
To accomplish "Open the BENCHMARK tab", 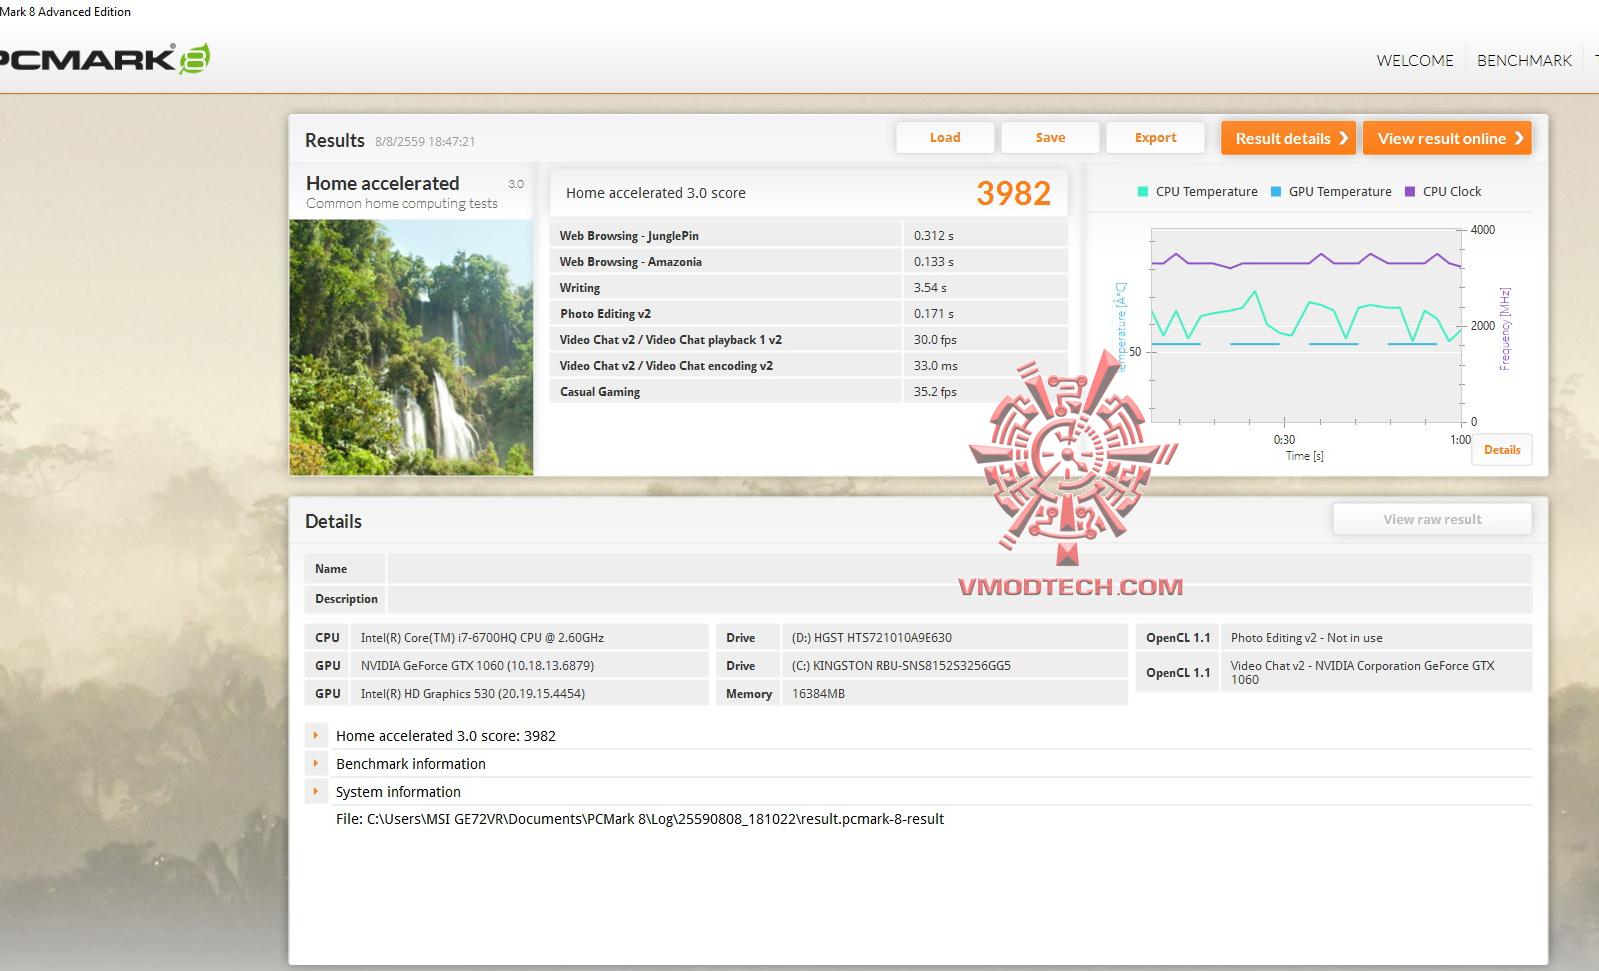I will (1524, 61).
